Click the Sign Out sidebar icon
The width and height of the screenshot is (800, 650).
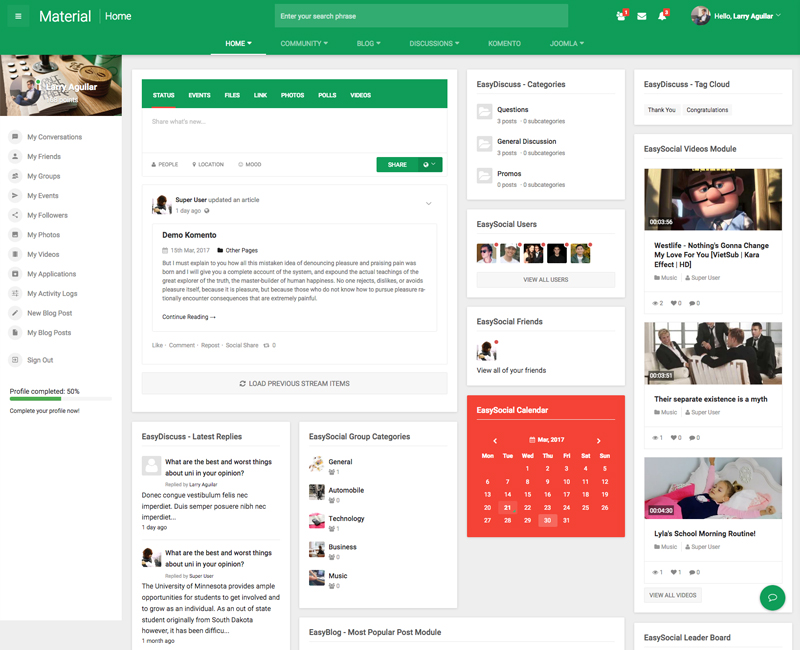15,360
